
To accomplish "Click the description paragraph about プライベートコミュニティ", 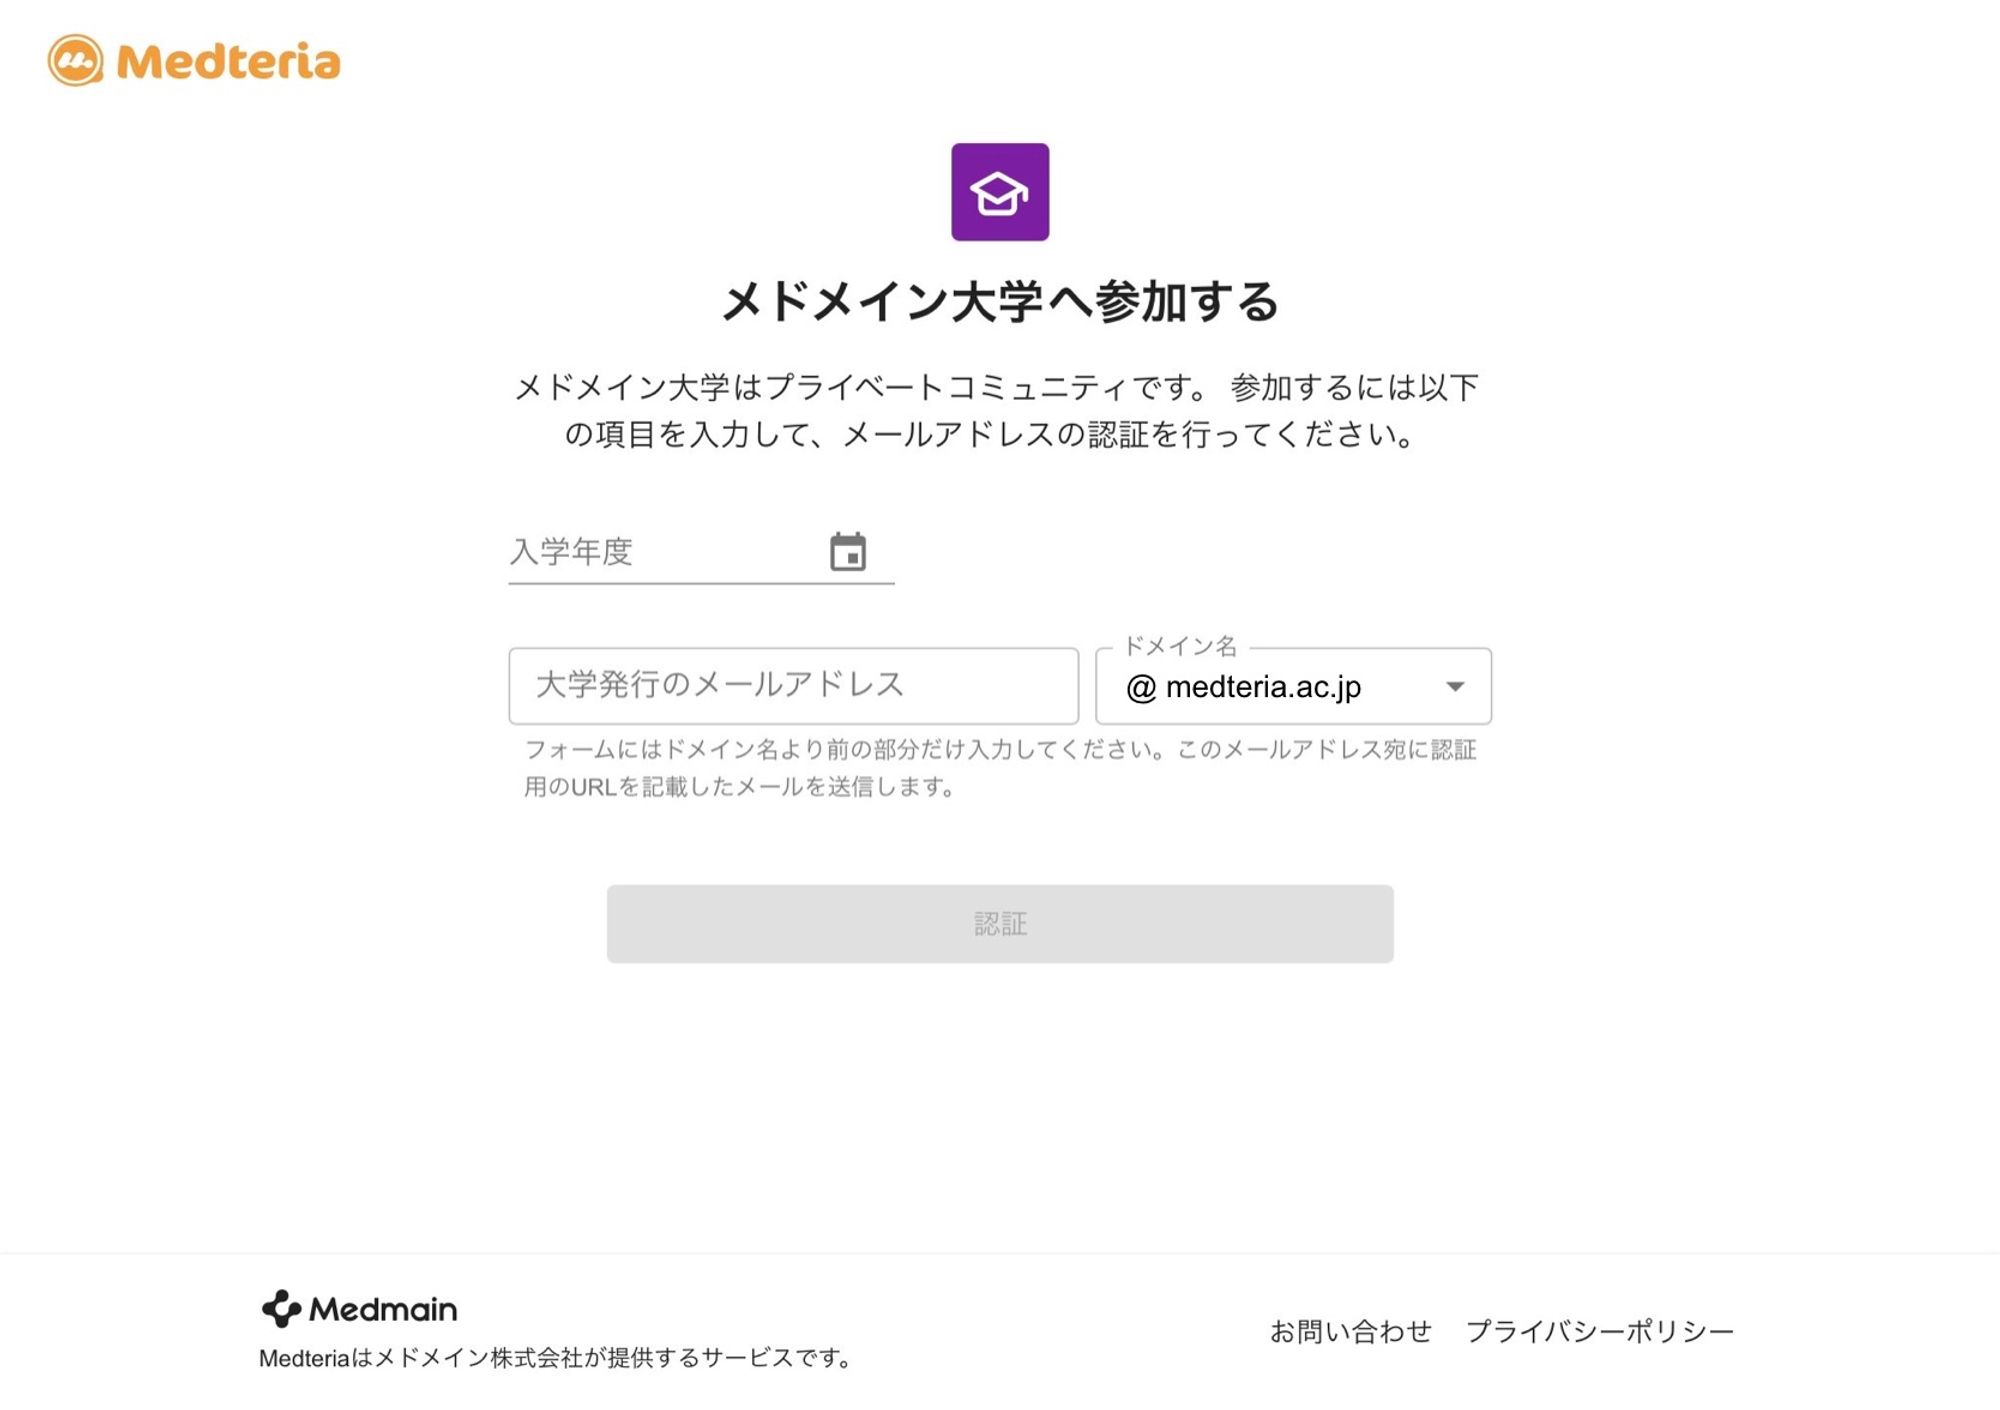I will click(x=996, y=411).
